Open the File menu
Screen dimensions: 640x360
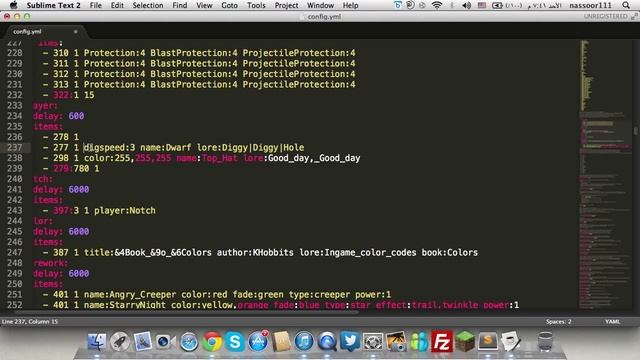coord(96,5)
